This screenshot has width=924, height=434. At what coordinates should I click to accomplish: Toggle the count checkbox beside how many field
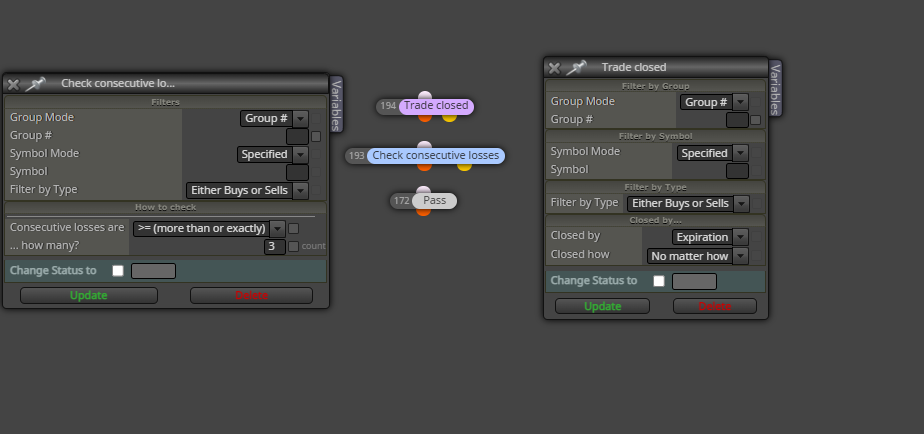[x=293, y=246]
